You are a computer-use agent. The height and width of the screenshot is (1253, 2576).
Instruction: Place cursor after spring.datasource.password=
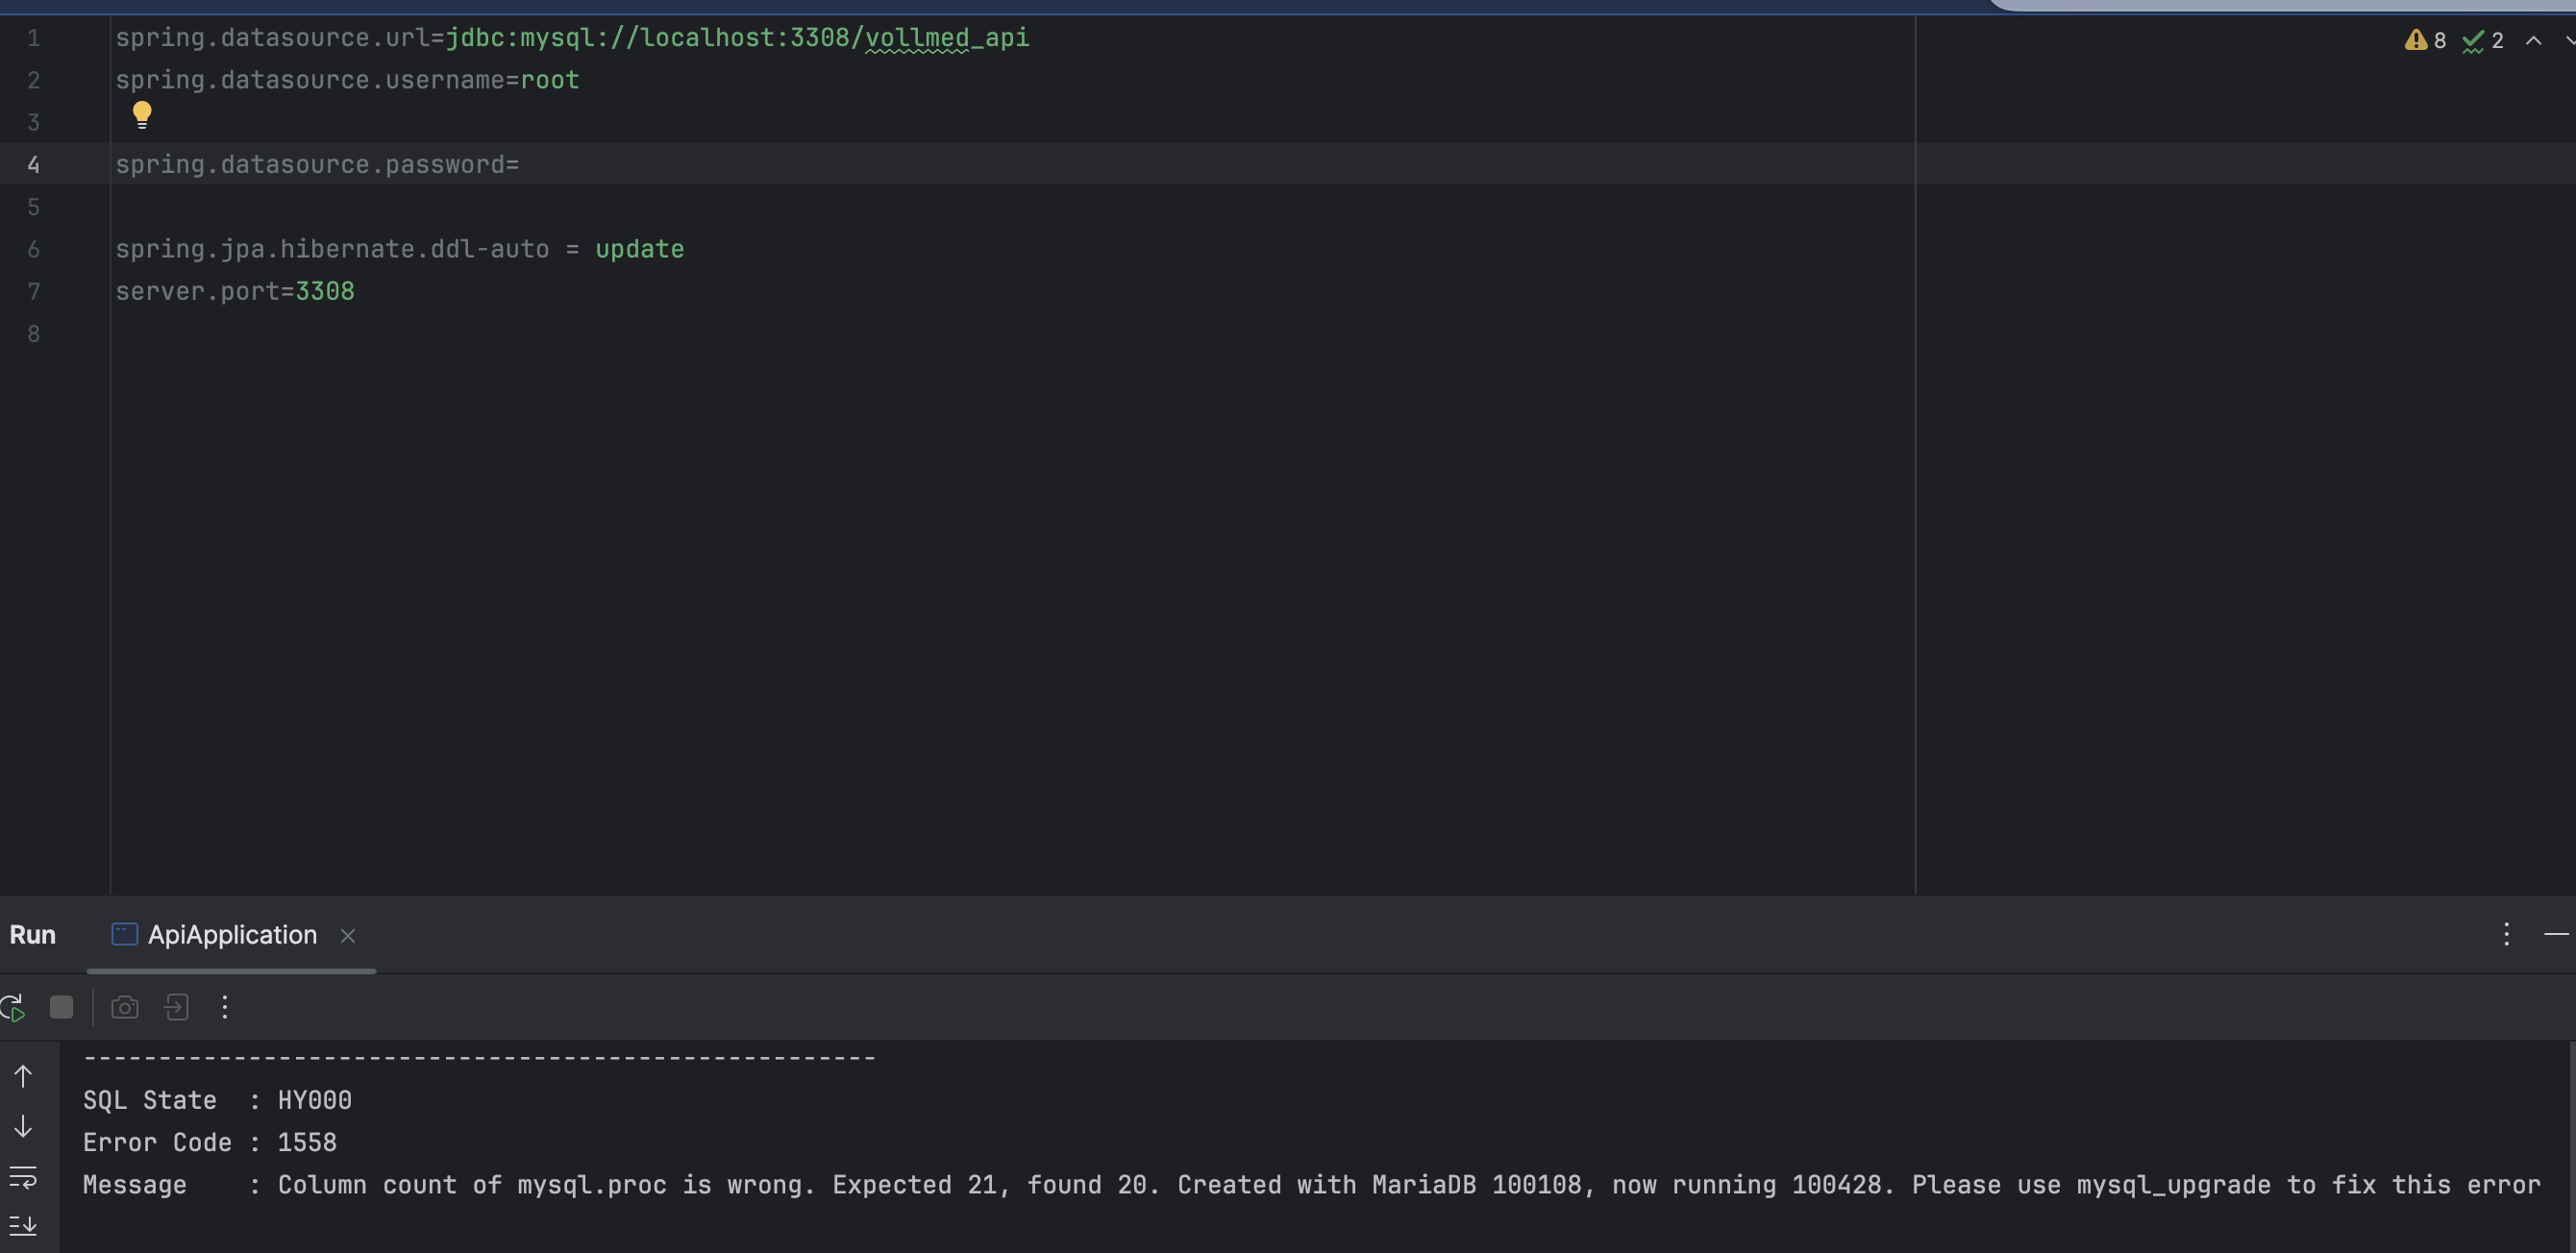click(521, 164)
